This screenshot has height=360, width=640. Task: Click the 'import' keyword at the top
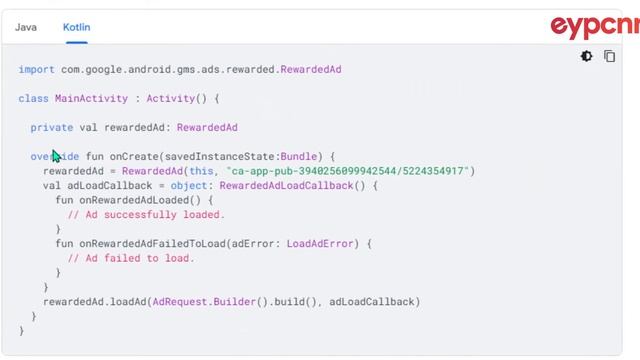click(x=36, y=69)
